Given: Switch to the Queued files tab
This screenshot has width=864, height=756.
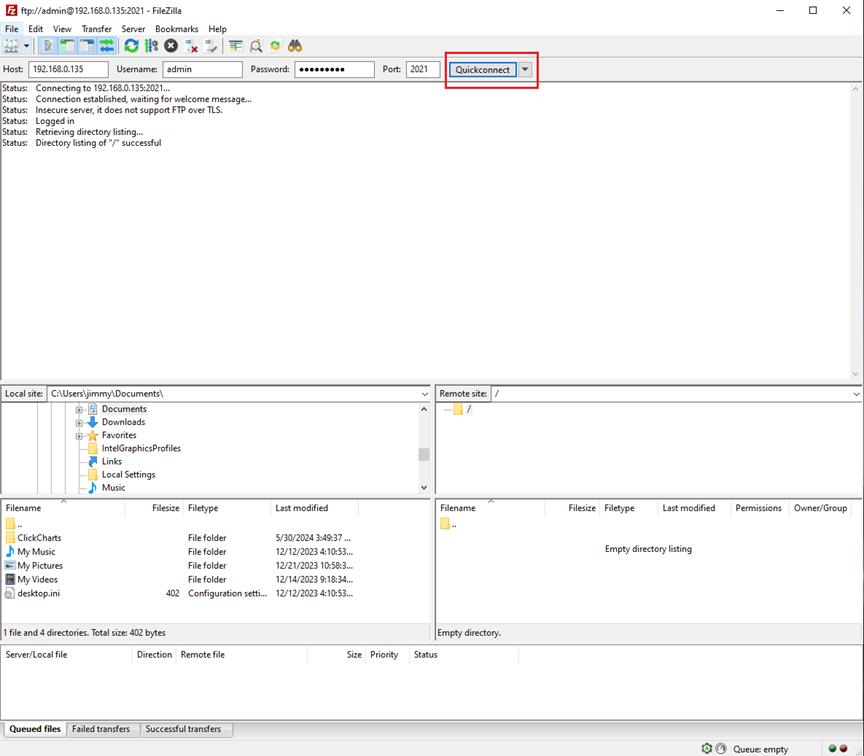Looking at the screenshot, I should (x=35, y=729).
